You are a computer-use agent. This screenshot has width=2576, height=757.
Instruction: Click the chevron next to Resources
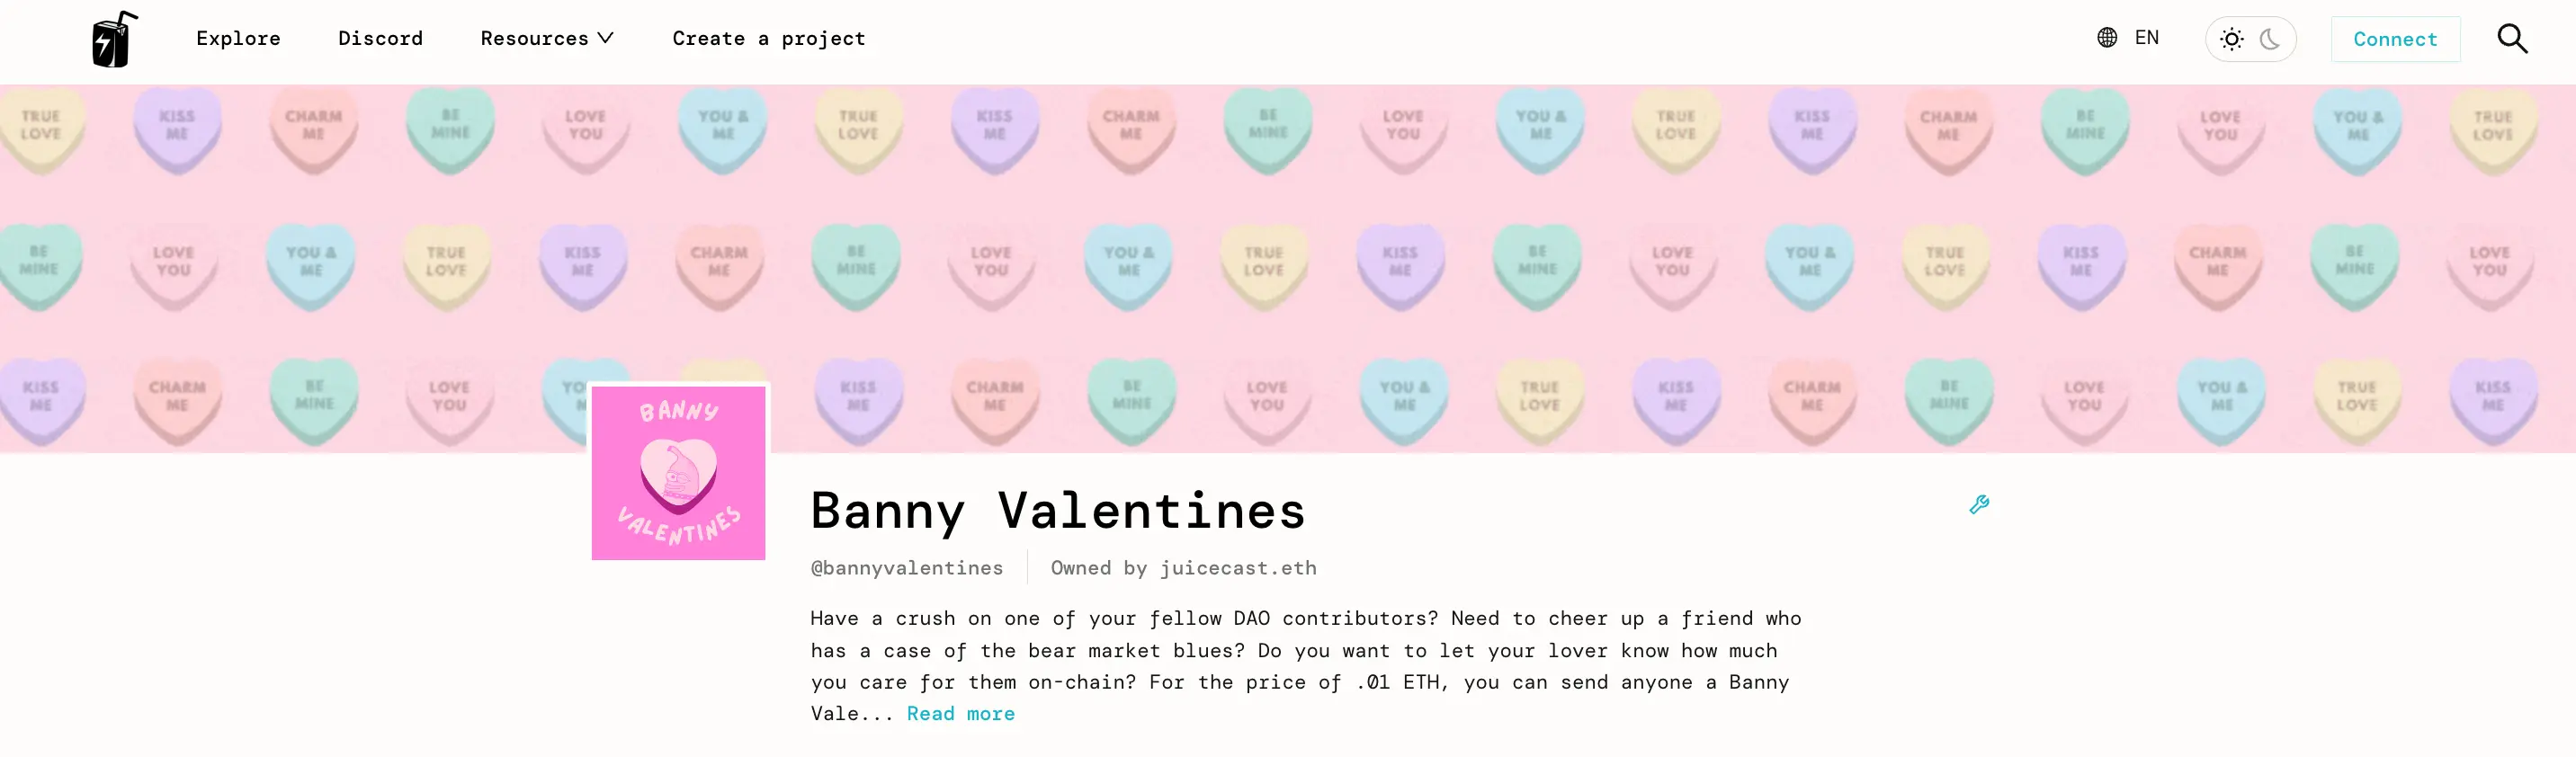pyautogui.click(x=605, y=39)
